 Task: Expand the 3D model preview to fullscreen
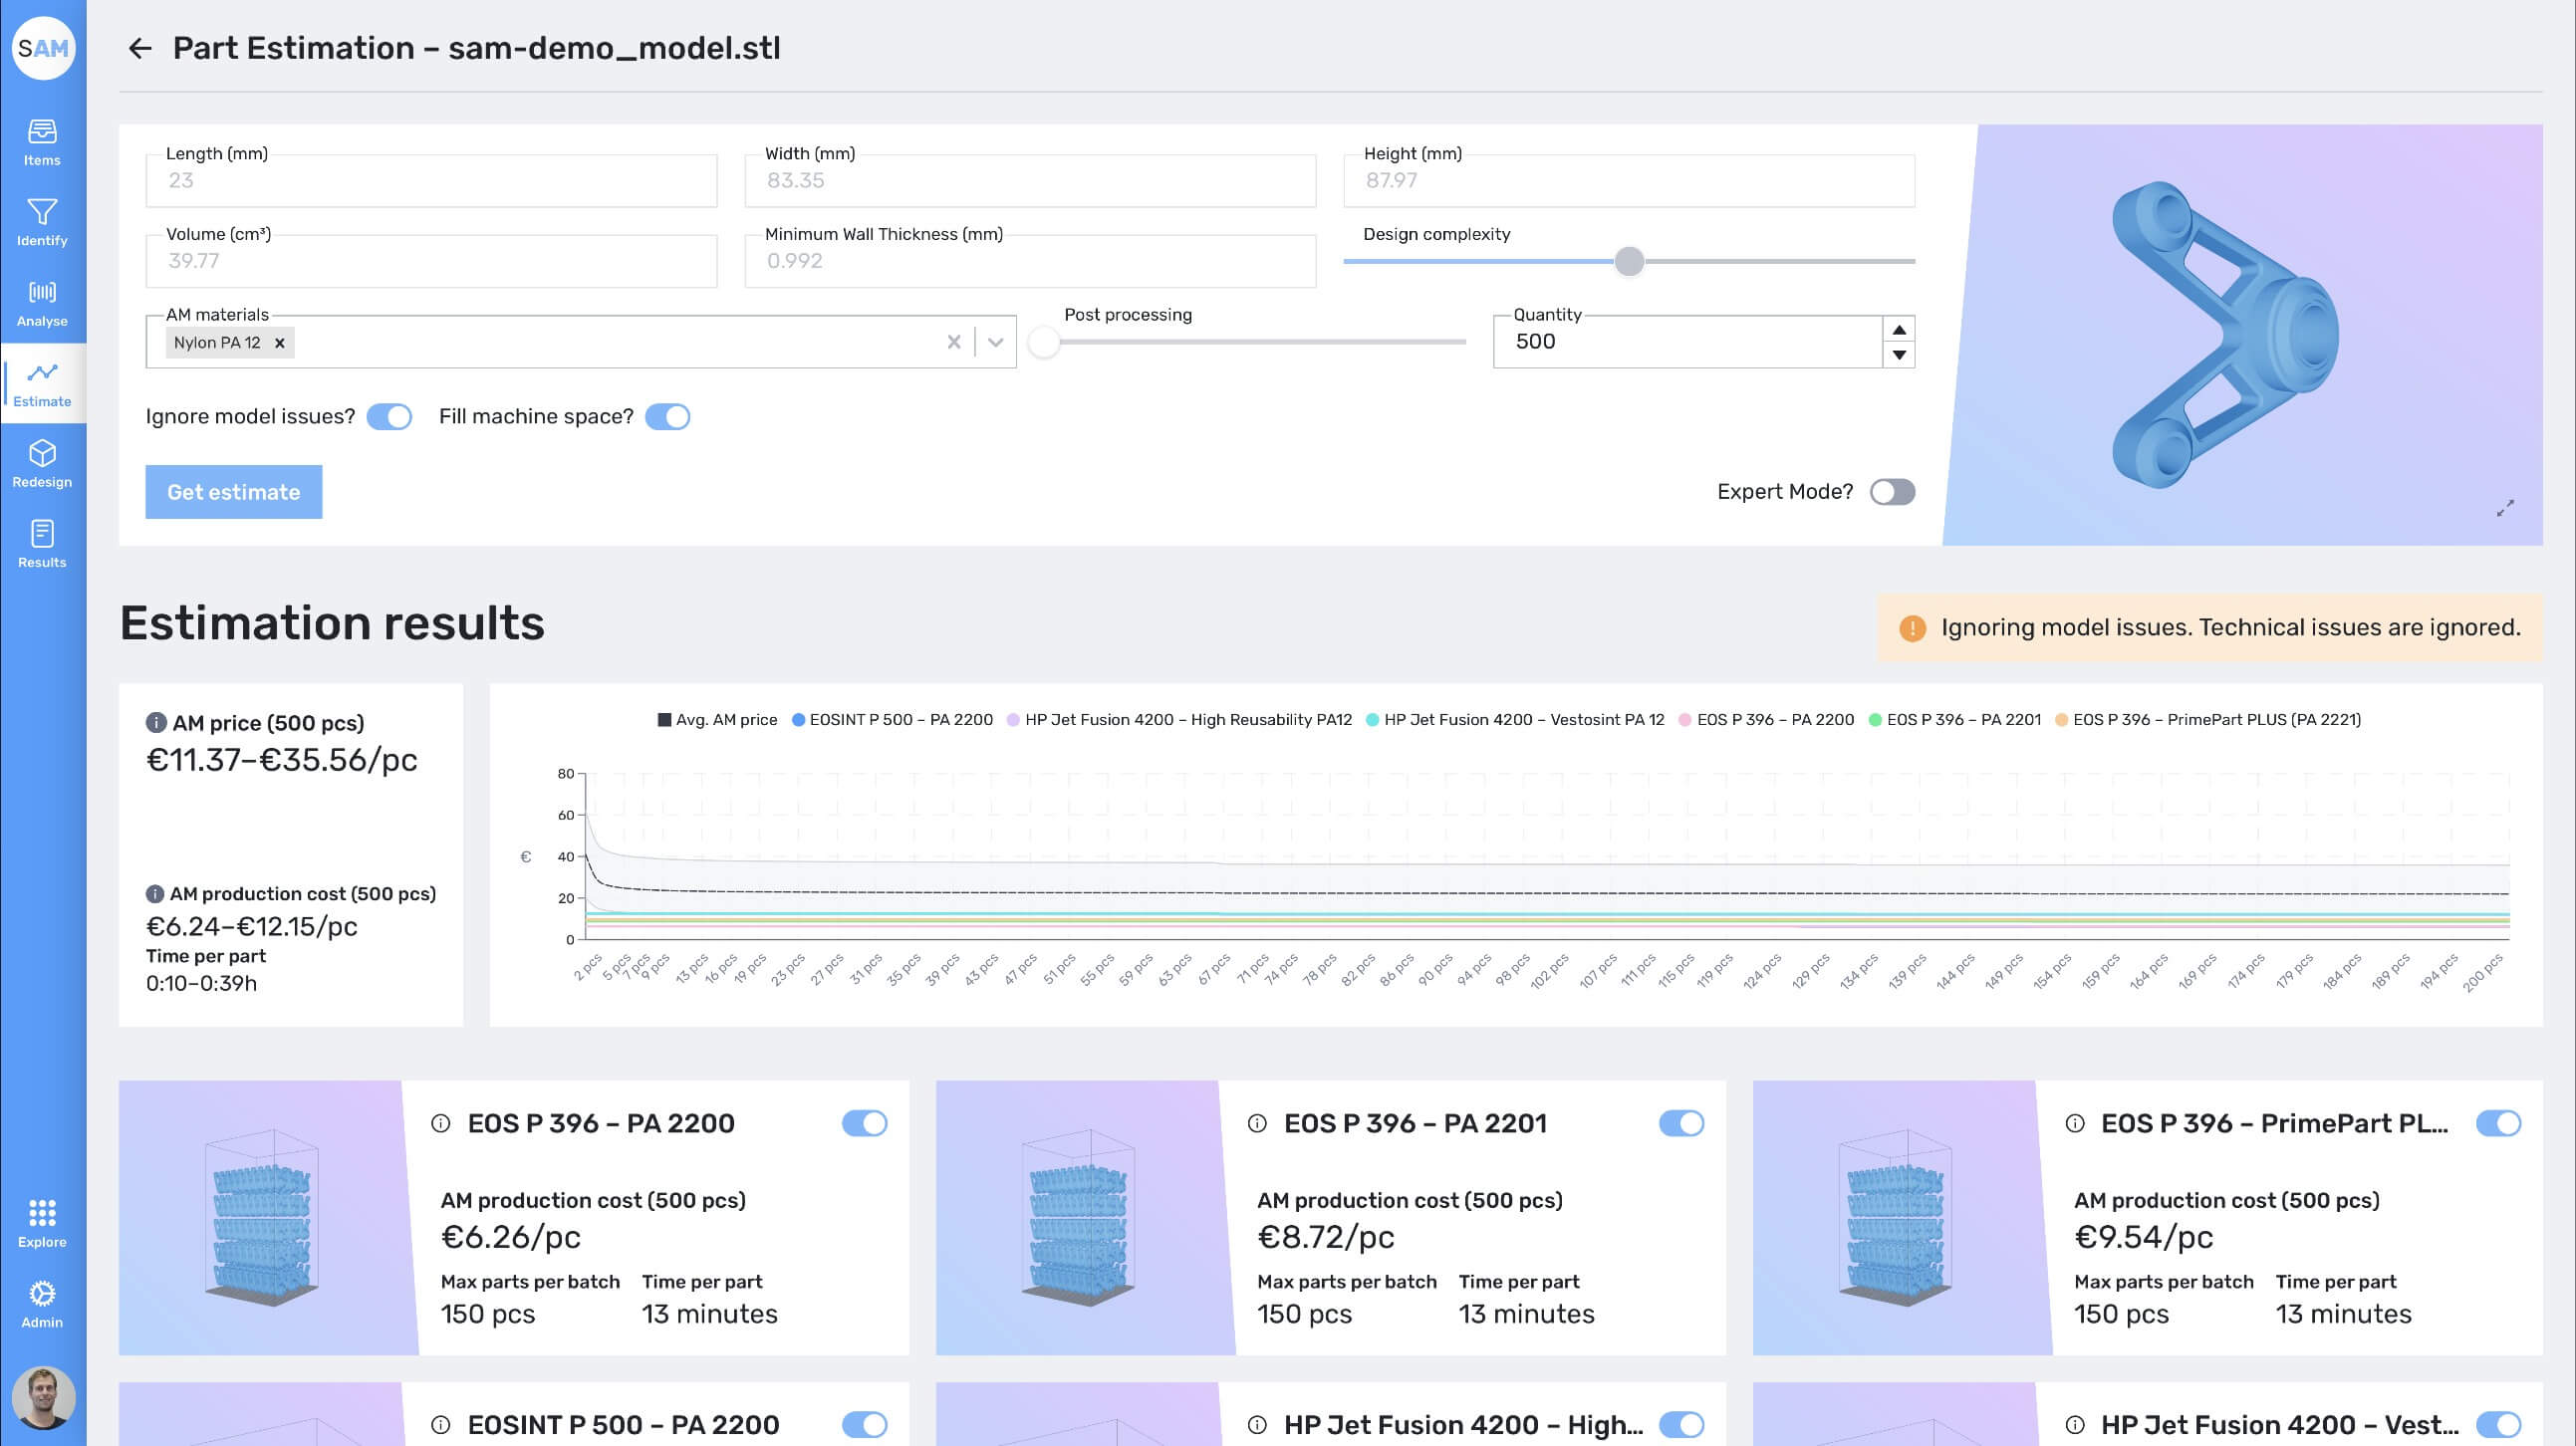[2504, 509]
